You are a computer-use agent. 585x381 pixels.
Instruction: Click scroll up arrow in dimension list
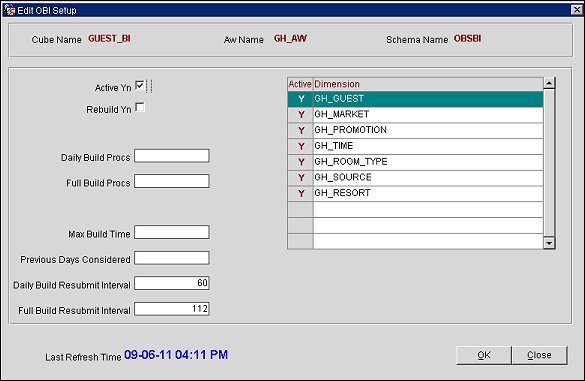pyautogui.click(x=549, y=83)
